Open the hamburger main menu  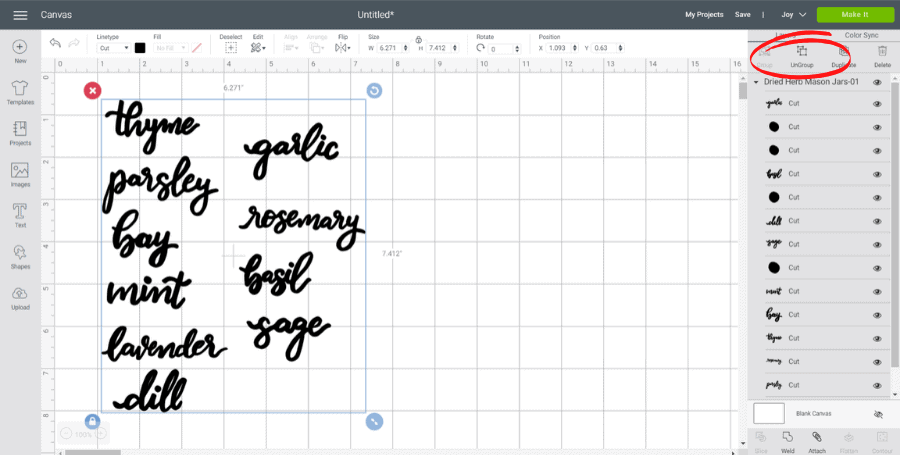coord(20,15)
